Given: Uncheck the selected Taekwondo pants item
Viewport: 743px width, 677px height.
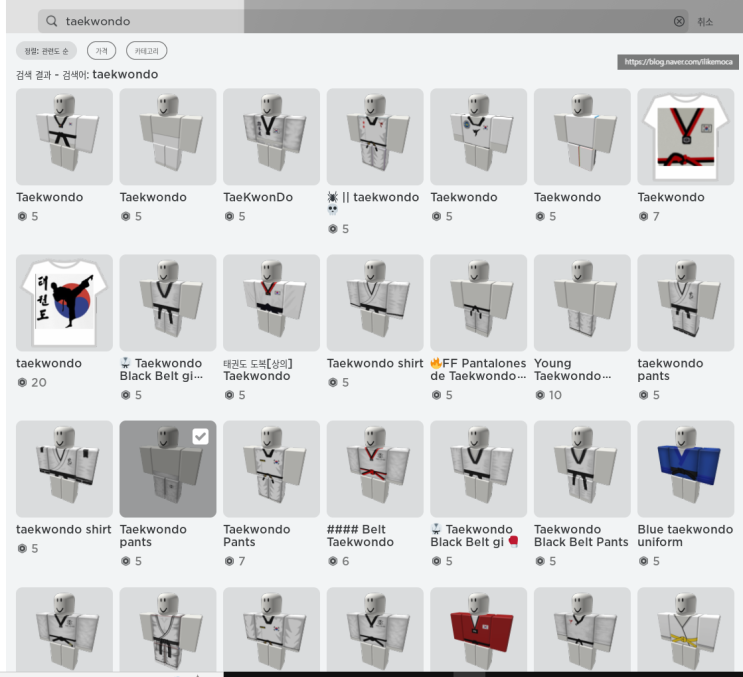Looking at the screenshot, I should tap(200, 436).
